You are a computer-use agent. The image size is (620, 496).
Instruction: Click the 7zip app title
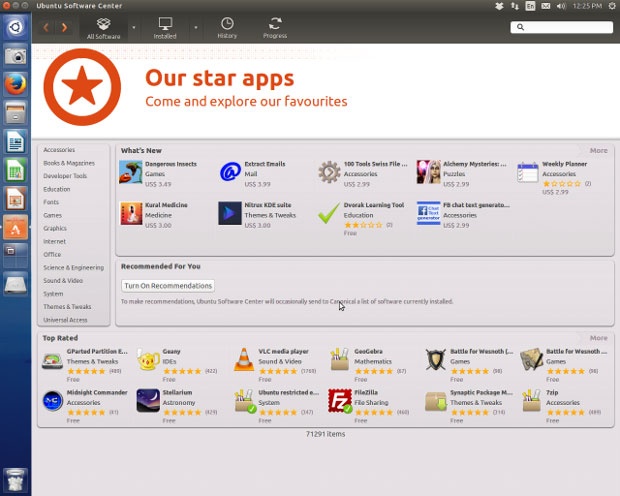tap(552, 392)
